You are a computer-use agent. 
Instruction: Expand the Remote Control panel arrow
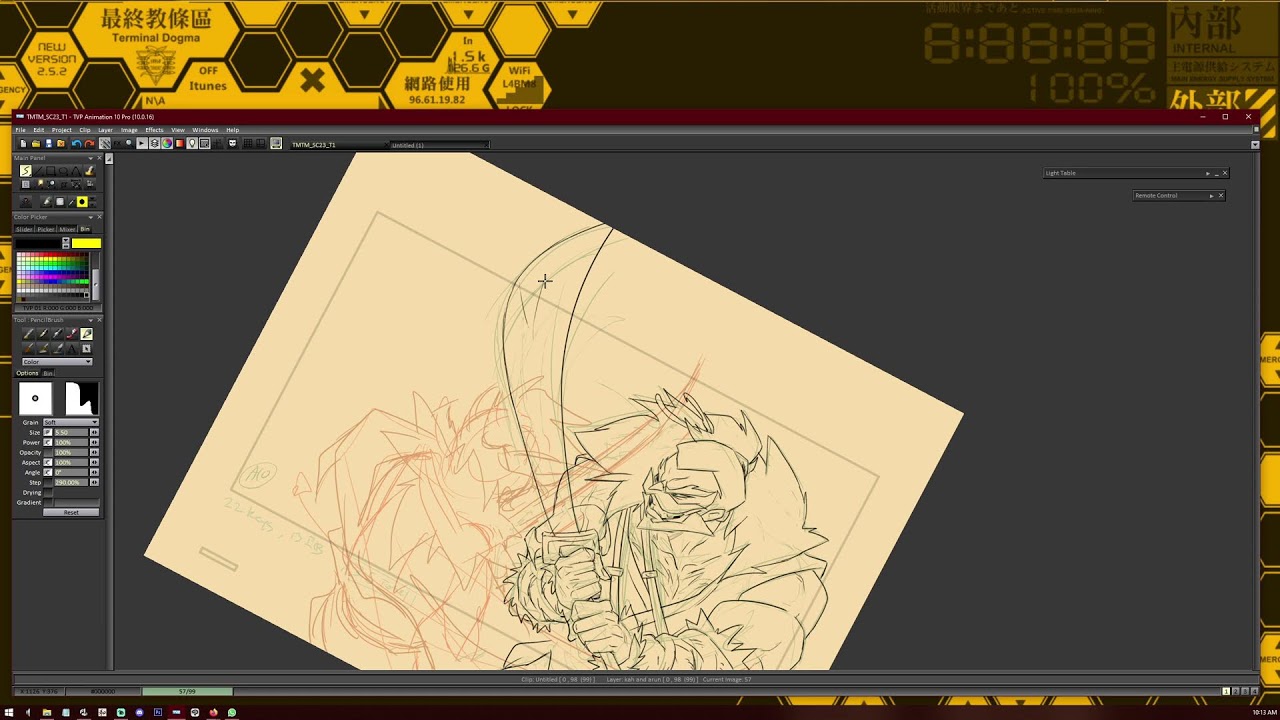pos(1211,196)
